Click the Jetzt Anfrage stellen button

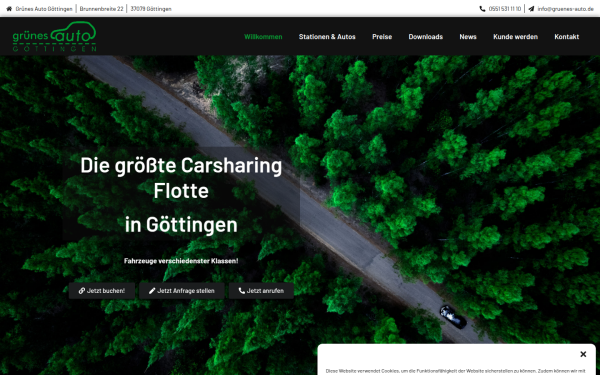182,291
